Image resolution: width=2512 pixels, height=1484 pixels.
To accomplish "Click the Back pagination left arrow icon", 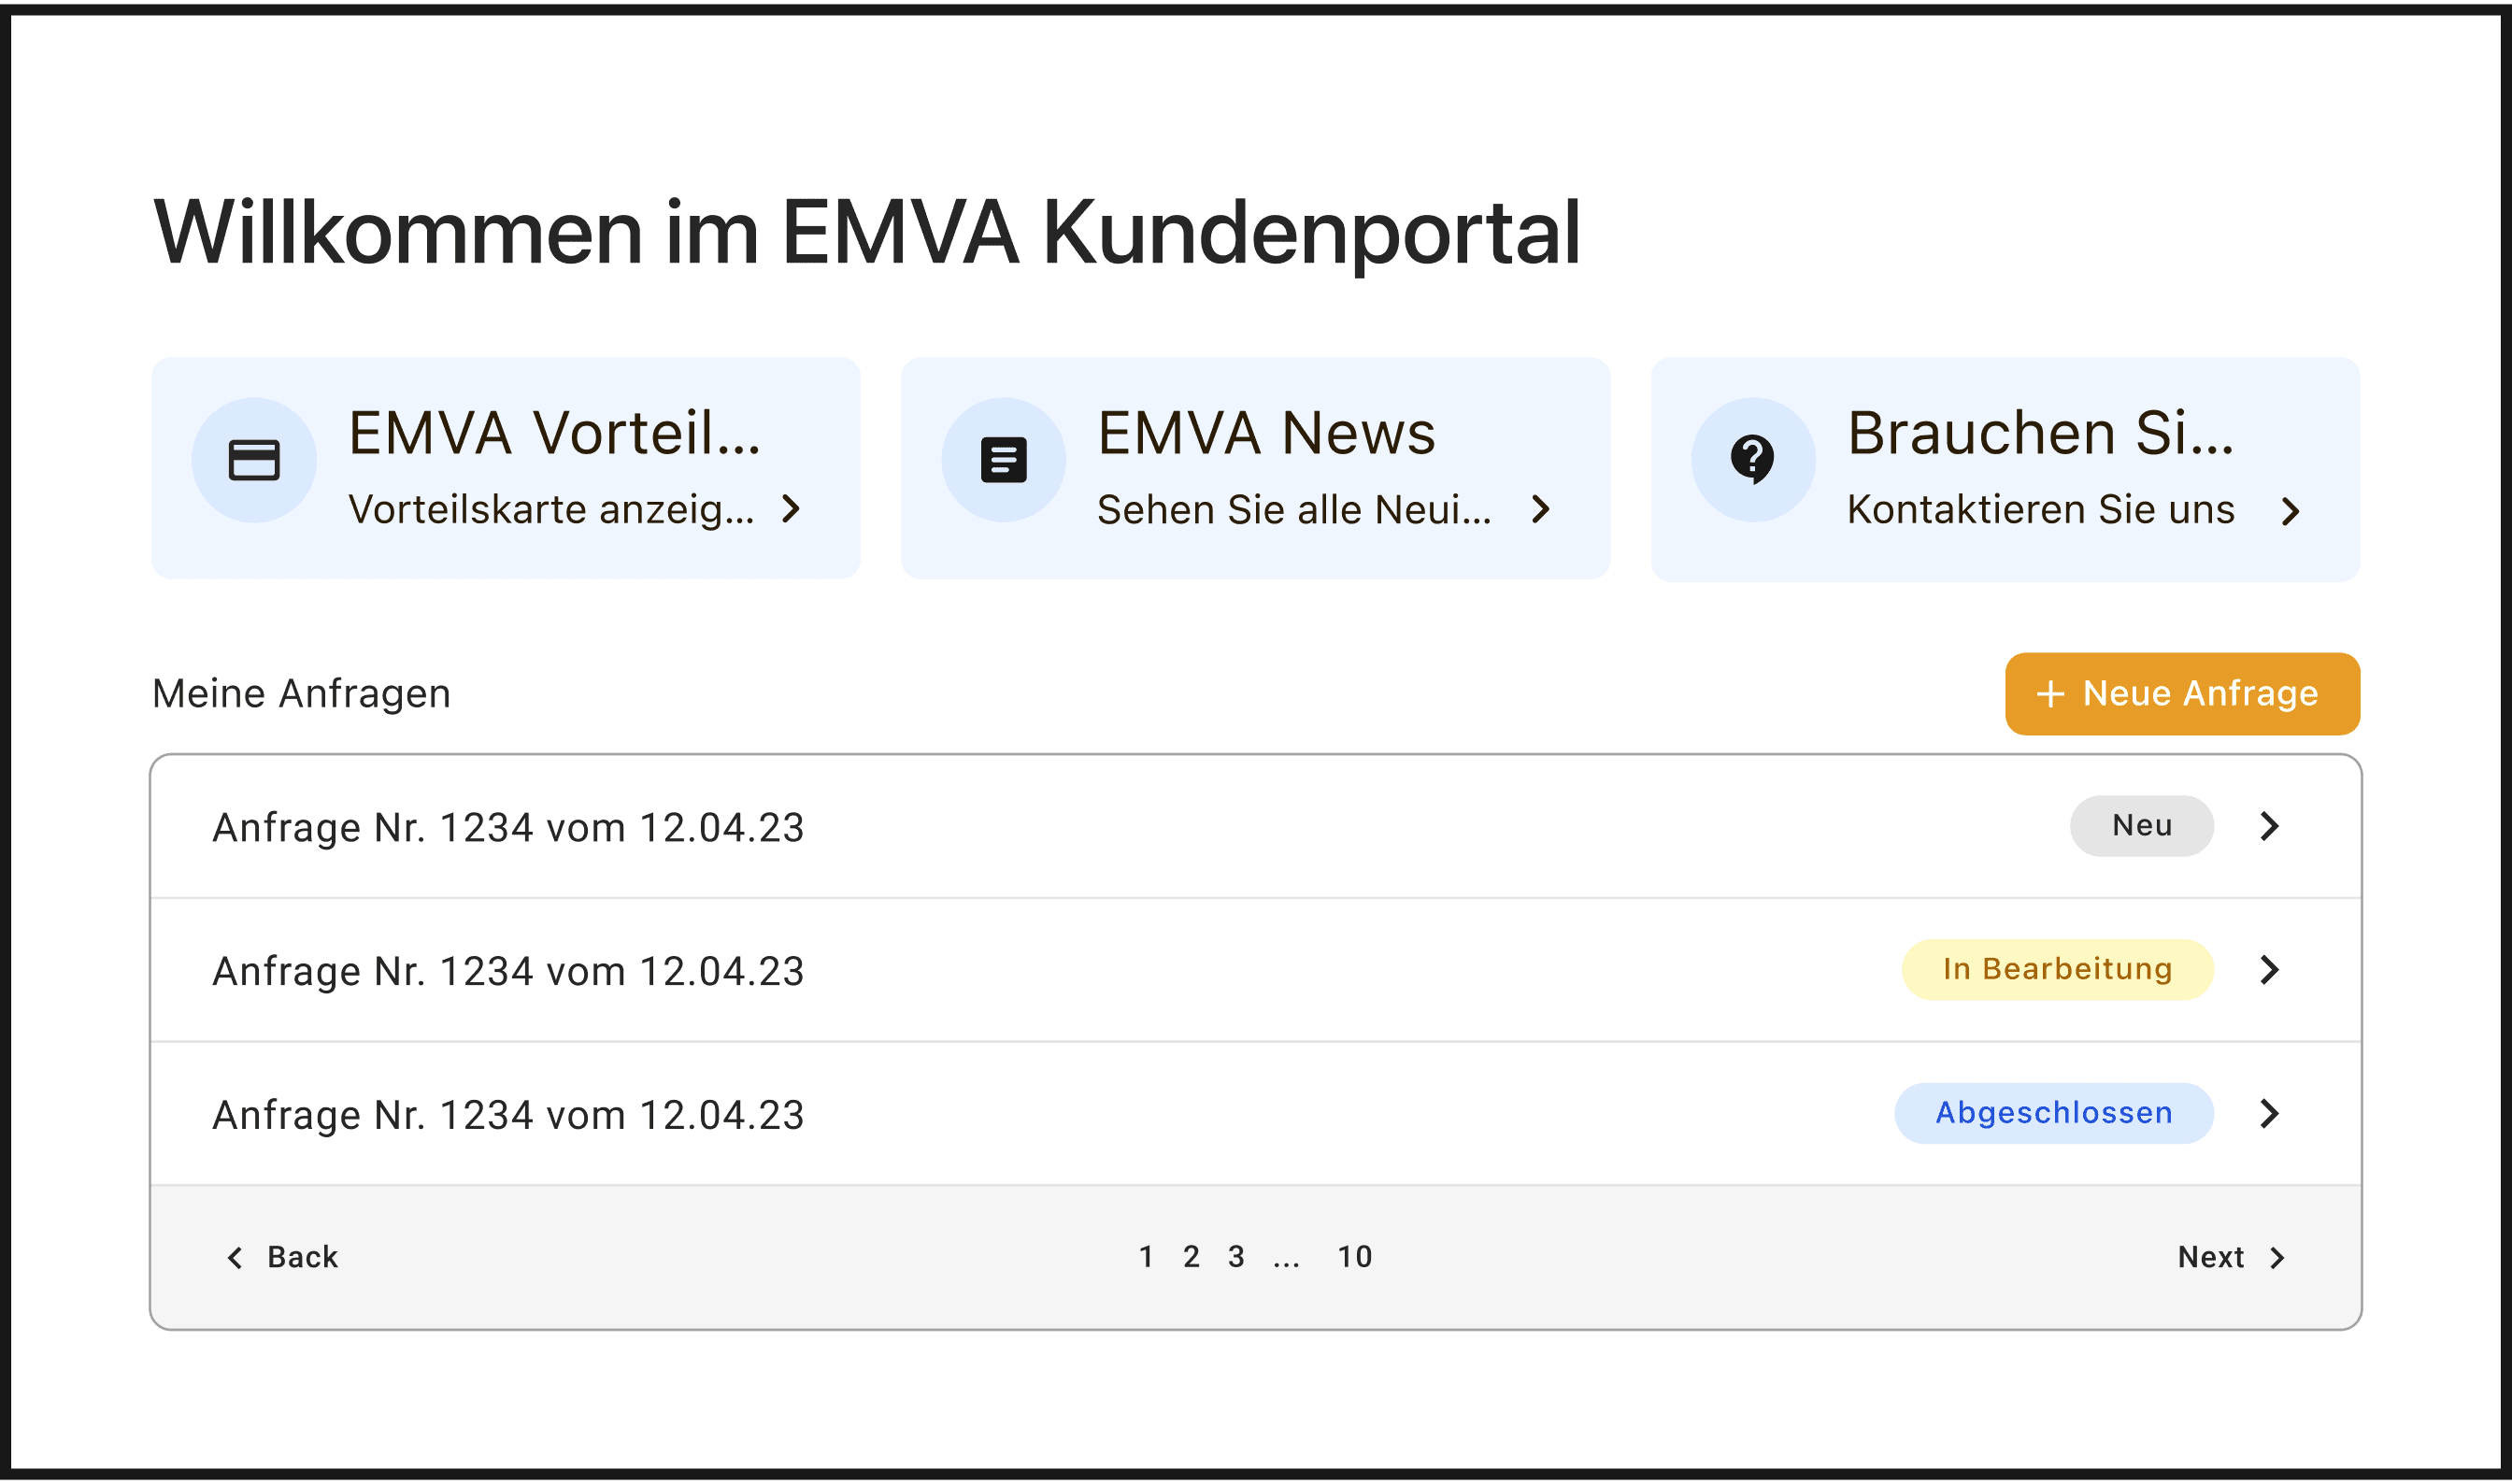I will [x=236, y=1257].
